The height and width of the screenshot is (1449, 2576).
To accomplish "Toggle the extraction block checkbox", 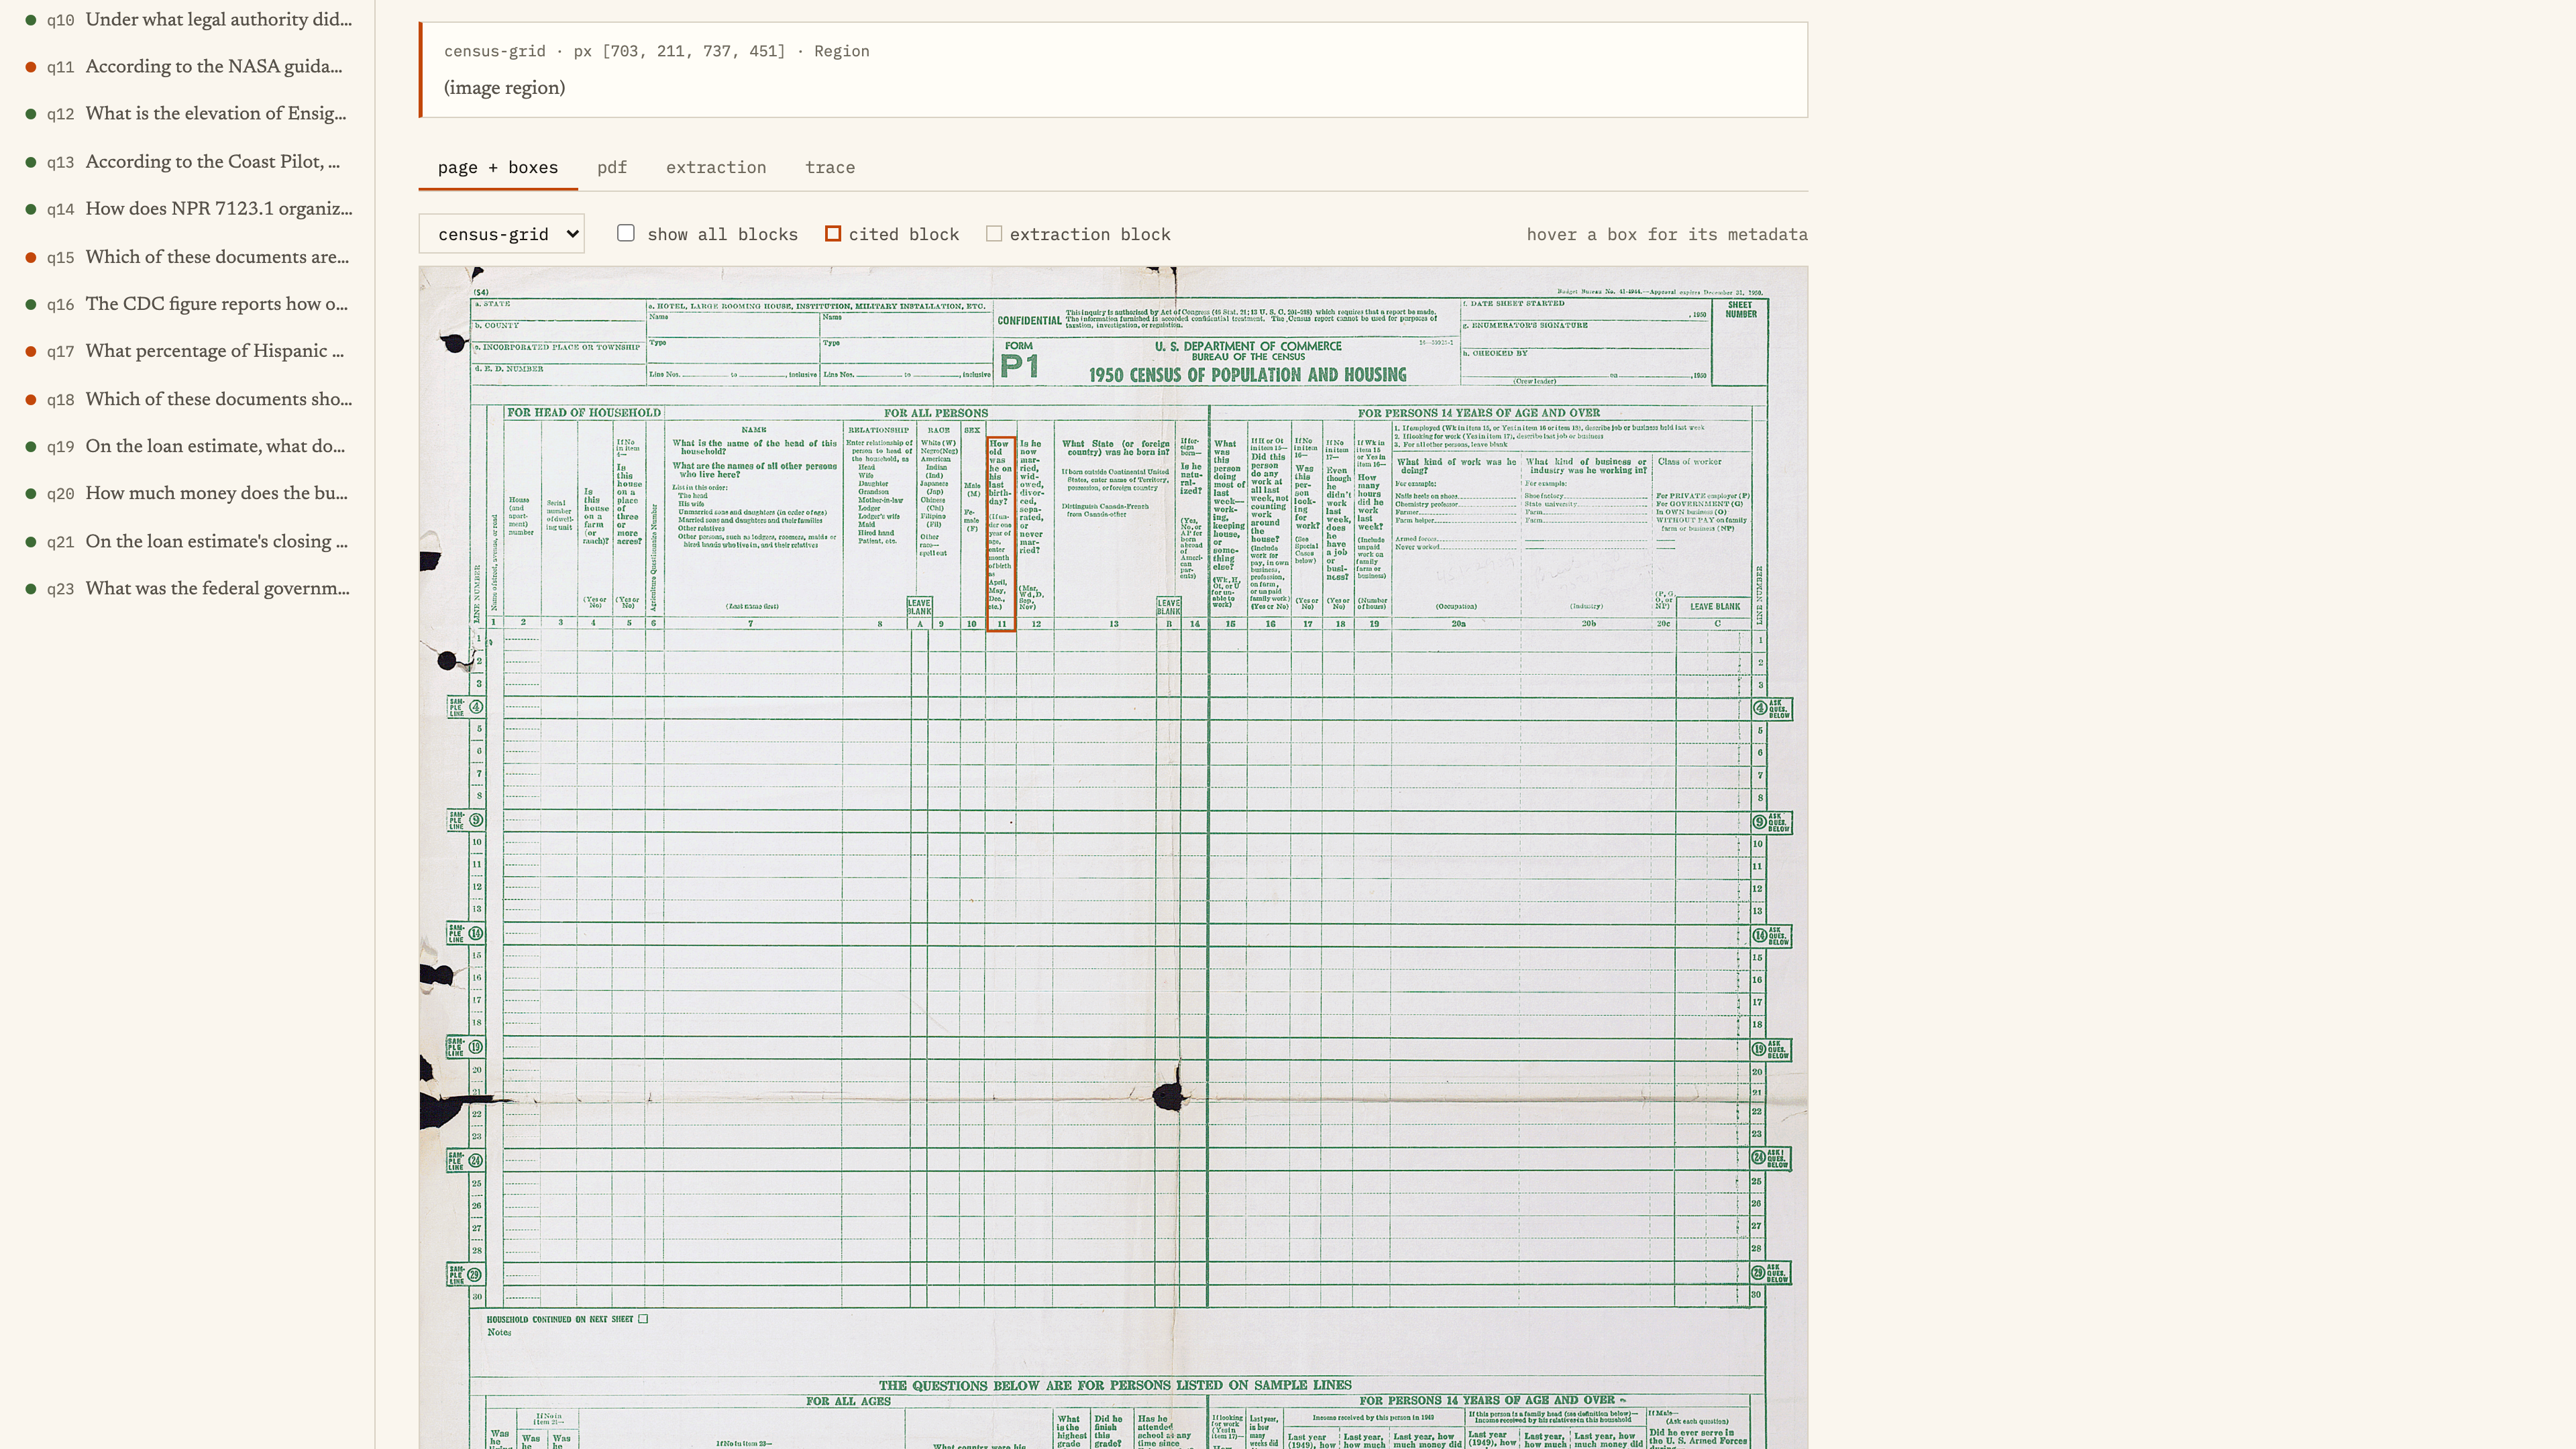I will (994, 233).
